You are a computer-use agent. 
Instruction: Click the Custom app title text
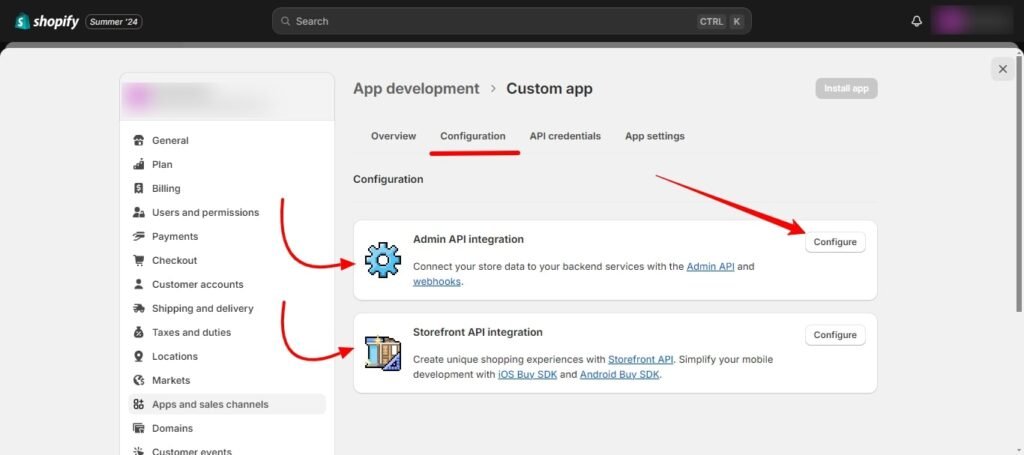pyautogui.click(x=549, y=89)
